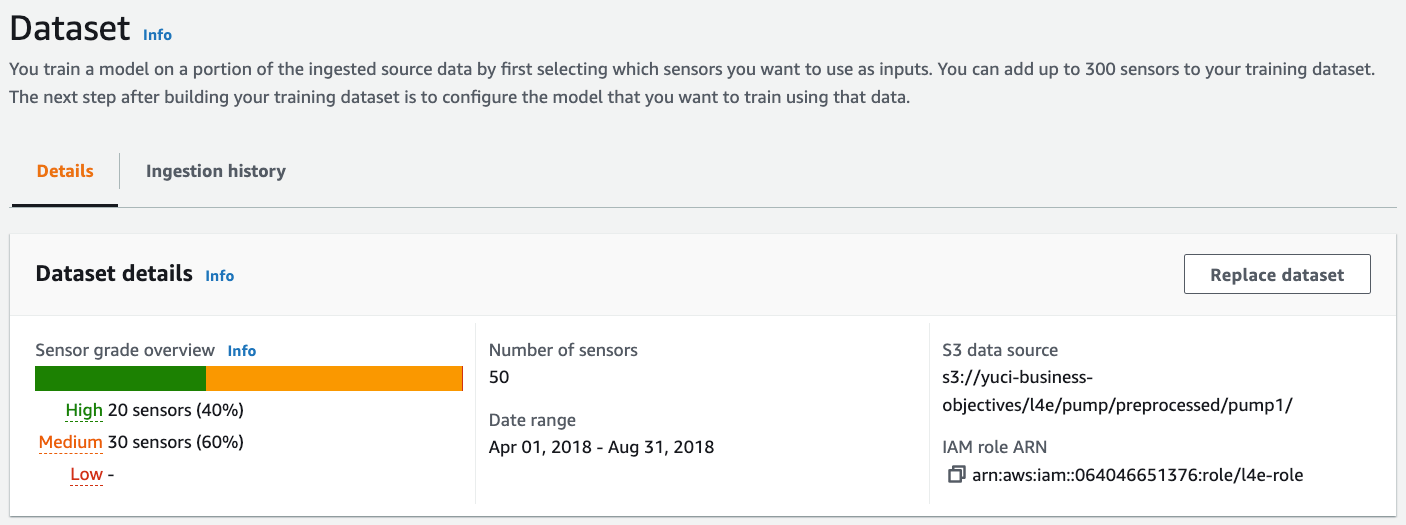Image resolution: width=1406 pixels, height=525 pixels.
Task: Click the orange Medium segment of grade bar
Action: (333, 378)
